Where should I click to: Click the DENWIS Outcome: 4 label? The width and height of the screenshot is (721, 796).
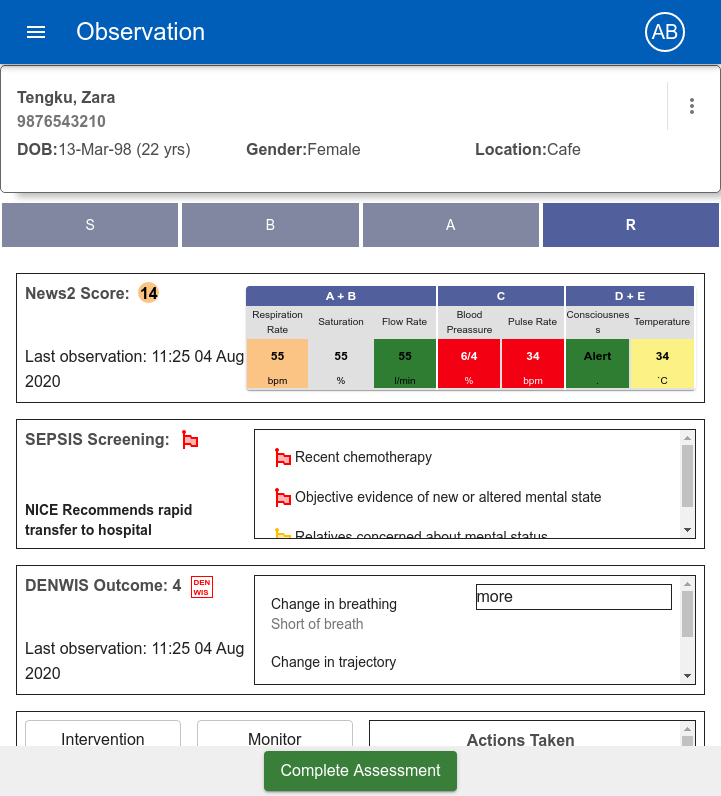[103, 585]
